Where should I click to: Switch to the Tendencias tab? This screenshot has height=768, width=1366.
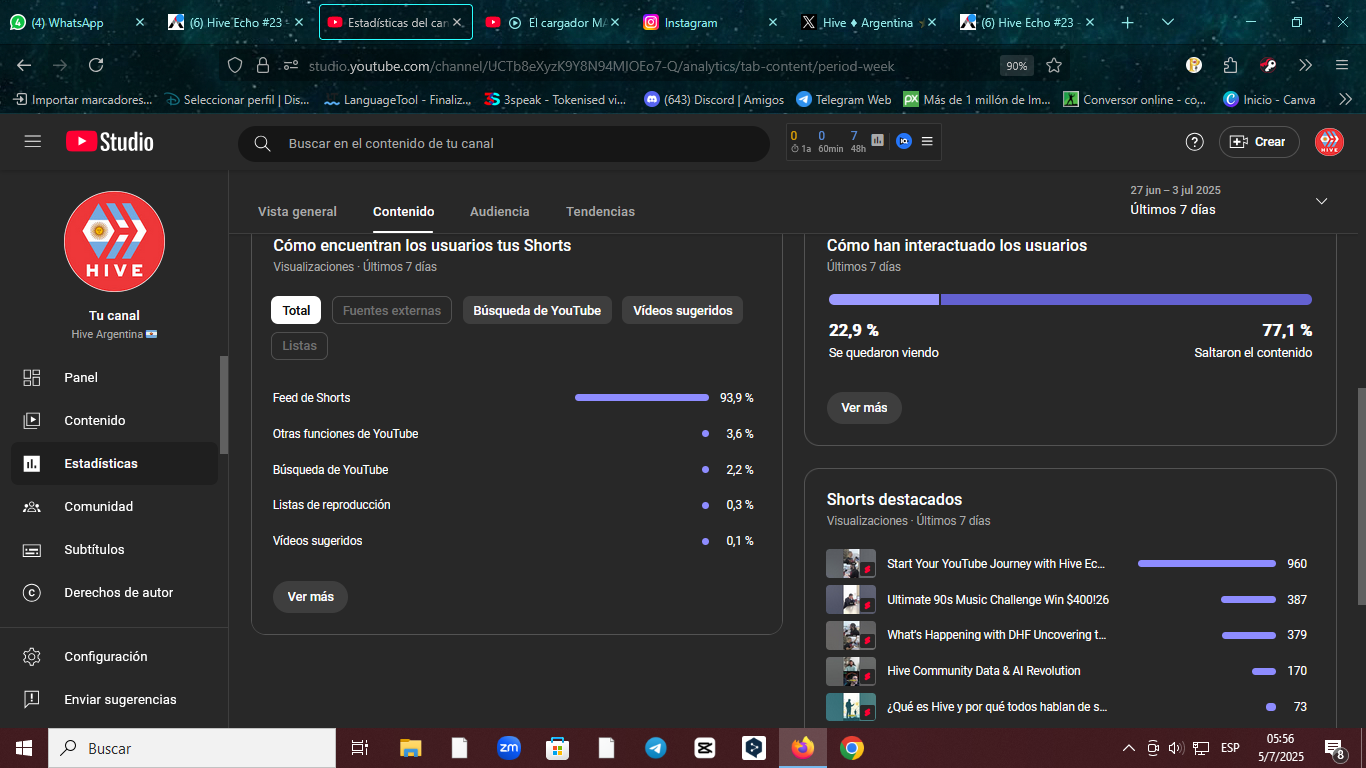click(600, 211)
